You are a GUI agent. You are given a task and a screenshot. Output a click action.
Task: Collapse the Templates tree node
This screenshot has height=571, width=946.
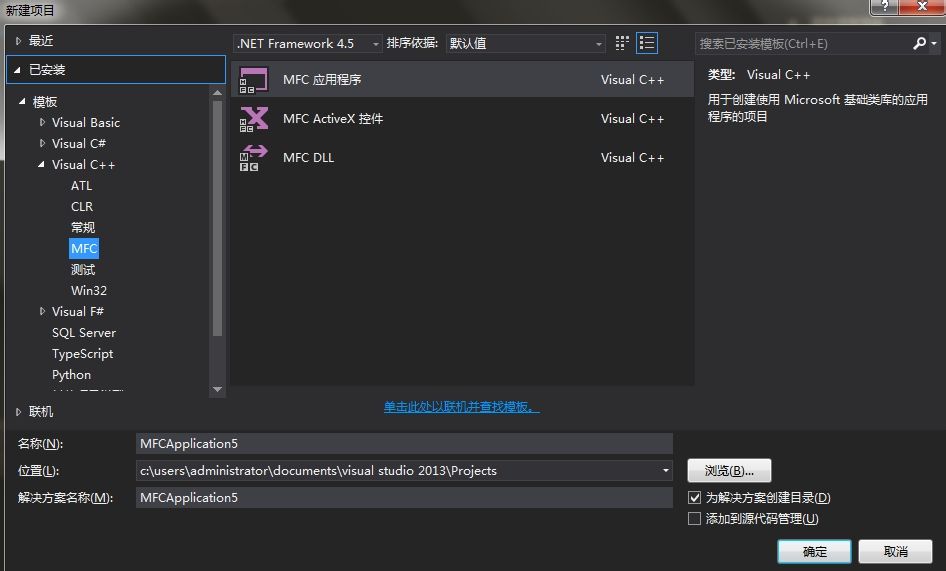tap(22, 101)
